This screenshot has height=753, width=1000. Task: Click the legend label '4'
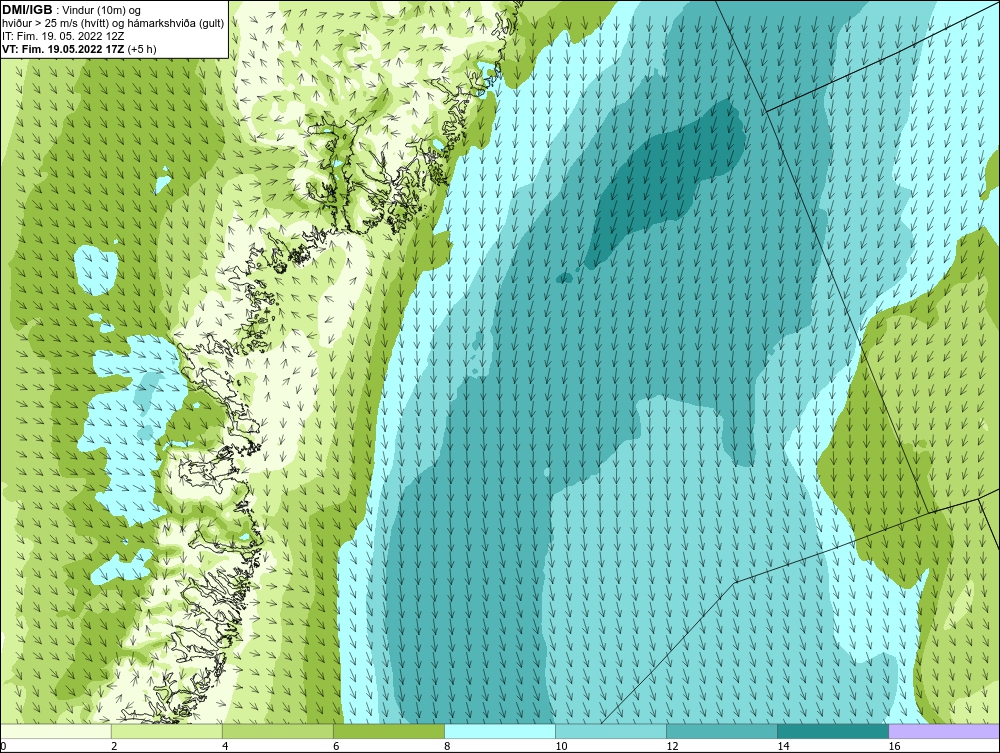click(226, 746)
